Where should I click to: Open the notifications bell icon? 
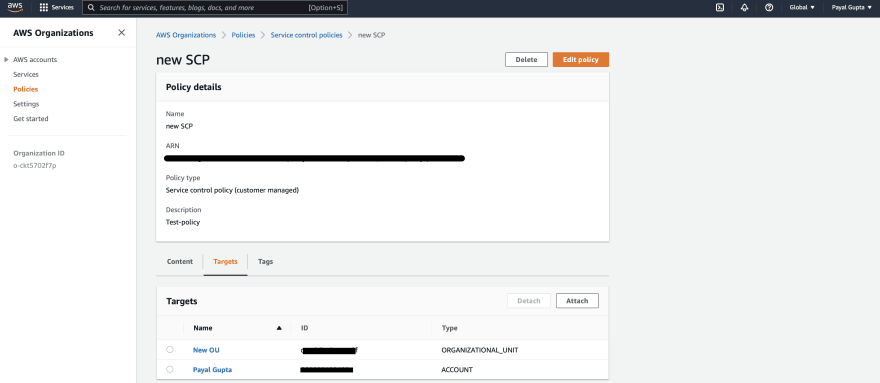[x=744, y=8]
